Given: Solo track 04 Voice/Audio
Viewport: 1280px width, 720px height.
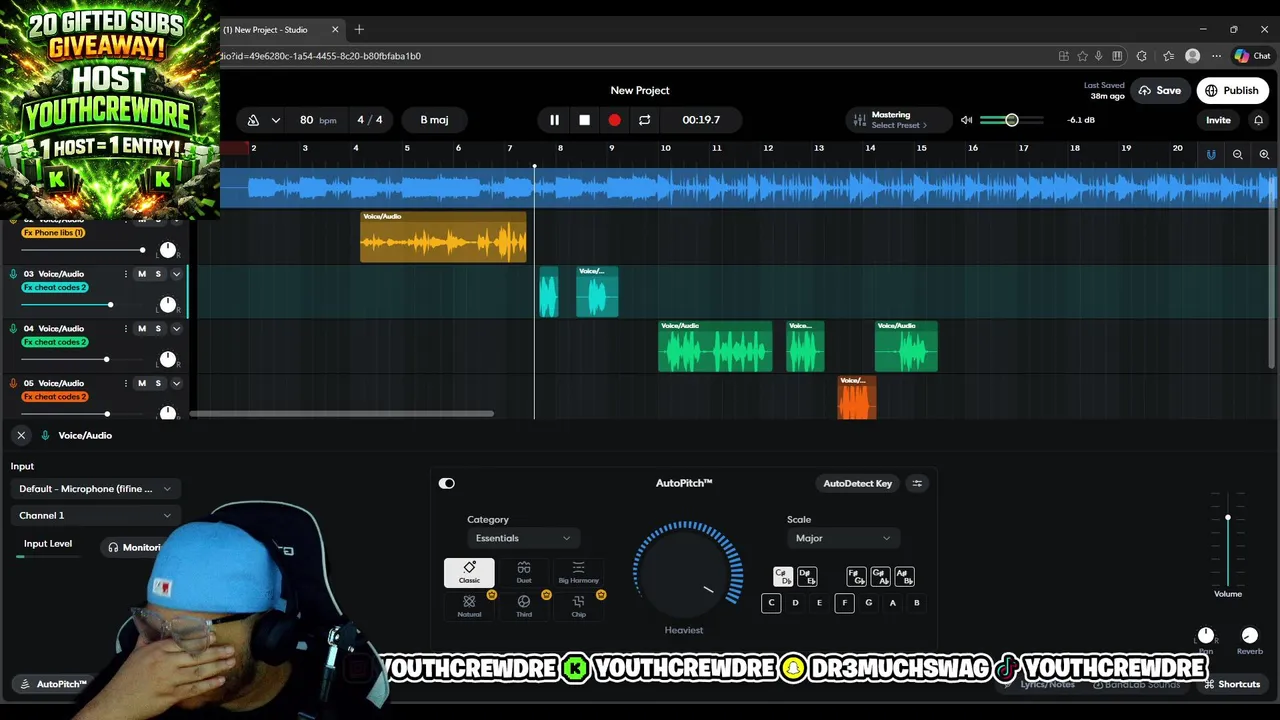Looking at the screenshot, I should click(158, 329).
